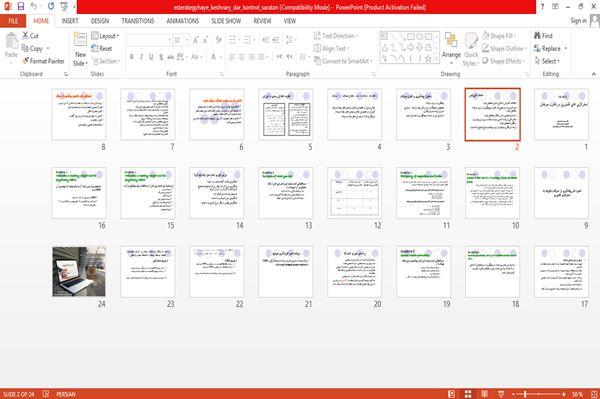The height and width of the screenshot is (399, 600).
Task: Select the Format Painter brush
Action: tap(26, 60)
